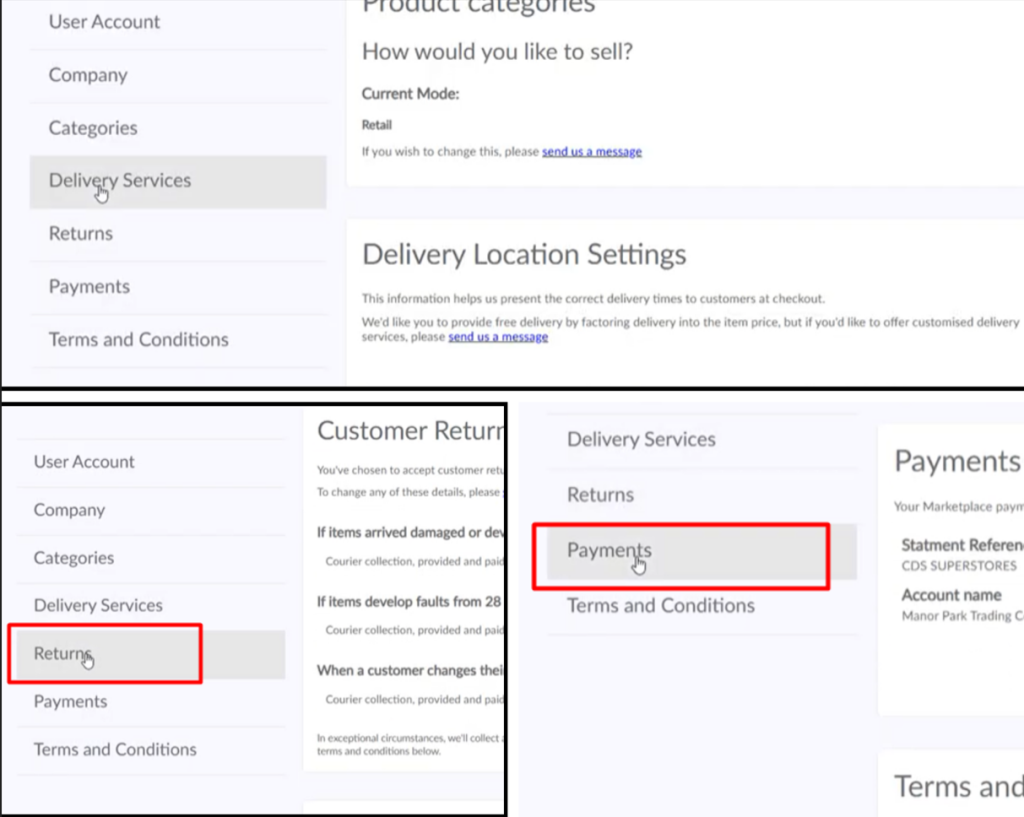Select the red-outlined Returns menu item

[105, 654]
